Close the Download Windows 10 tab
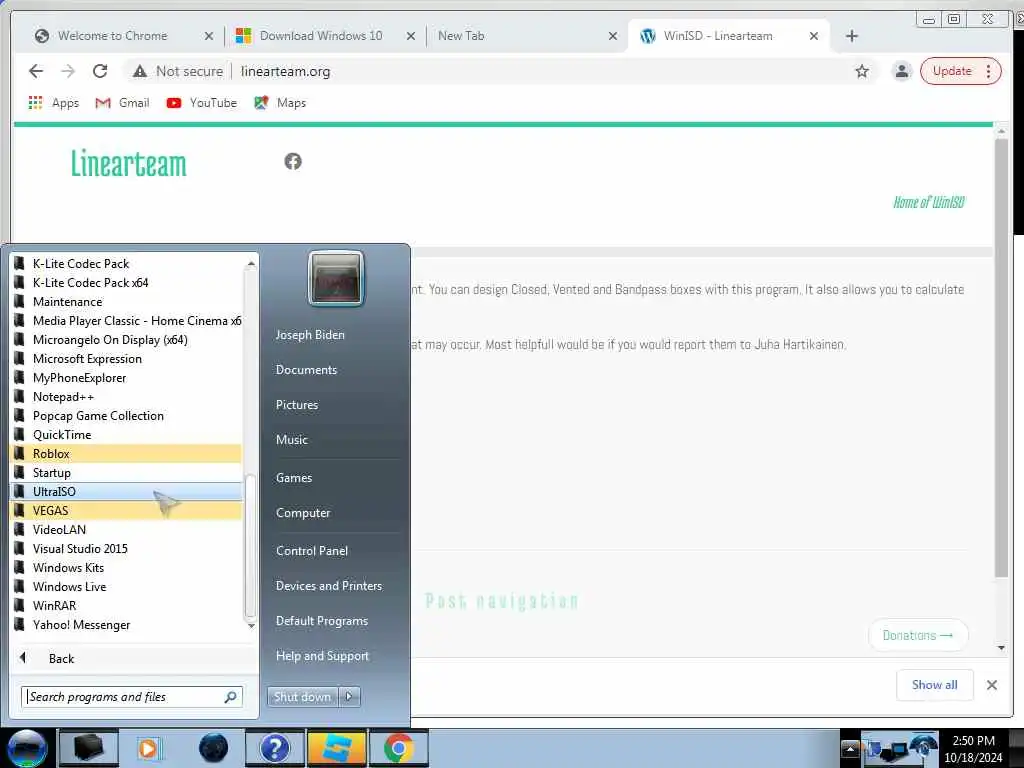1024x768 pixels. click(x=411, y=36)
